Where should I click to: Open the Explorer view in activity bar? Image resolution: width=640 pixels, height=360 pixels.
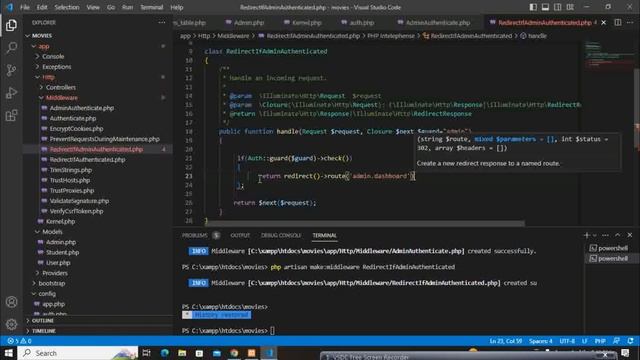[x=11, y=25]
